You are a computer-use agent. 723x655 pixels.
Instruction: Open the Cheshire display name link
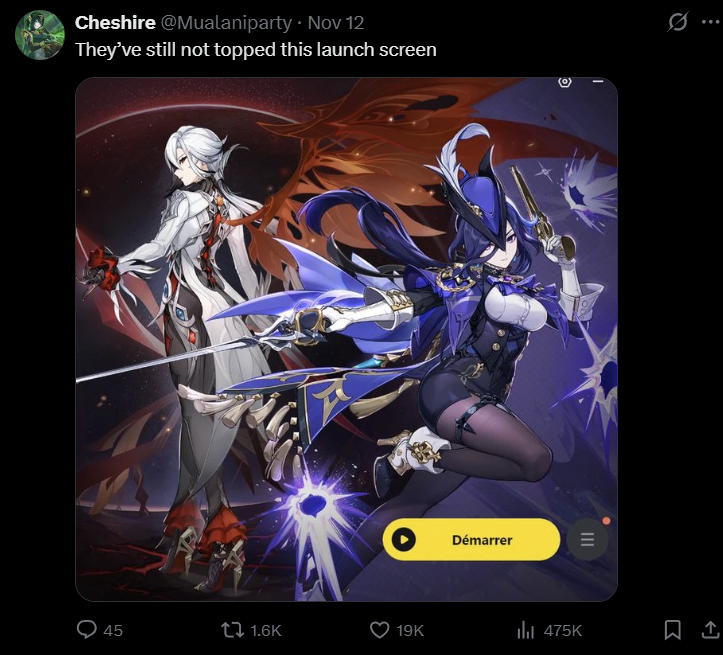pos(115,23)
